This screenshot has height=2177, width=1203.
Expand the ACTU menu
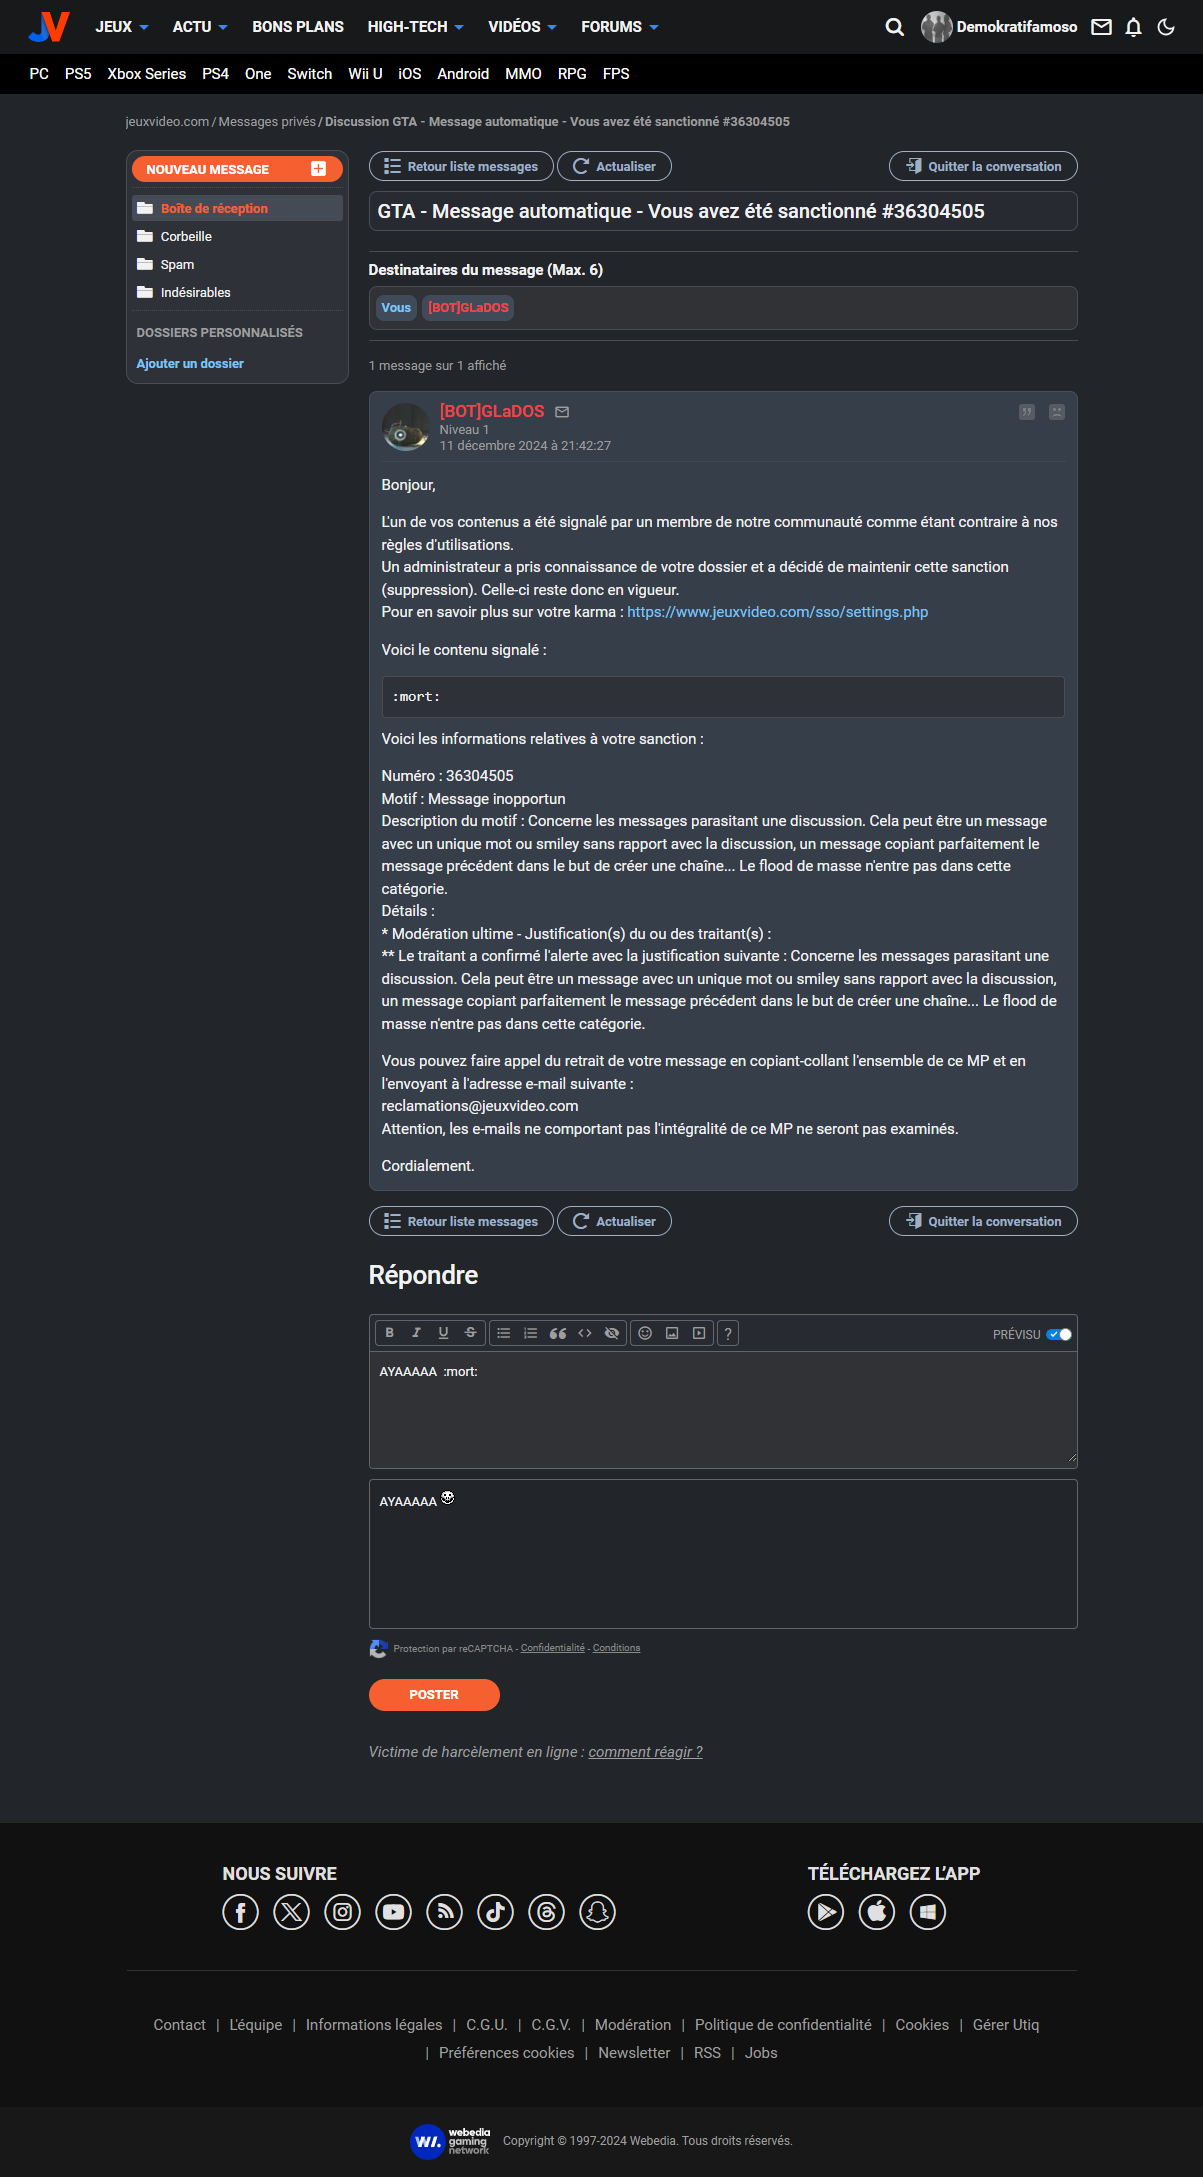click(x=200, y=27)
